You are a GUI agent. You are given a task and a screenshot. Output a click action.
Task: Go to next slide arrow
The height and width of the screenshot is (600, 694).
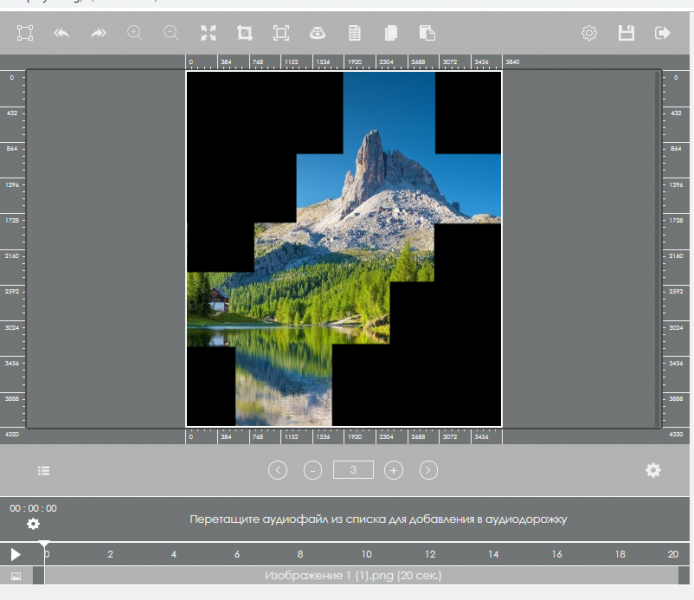click(x=428, y=470)
